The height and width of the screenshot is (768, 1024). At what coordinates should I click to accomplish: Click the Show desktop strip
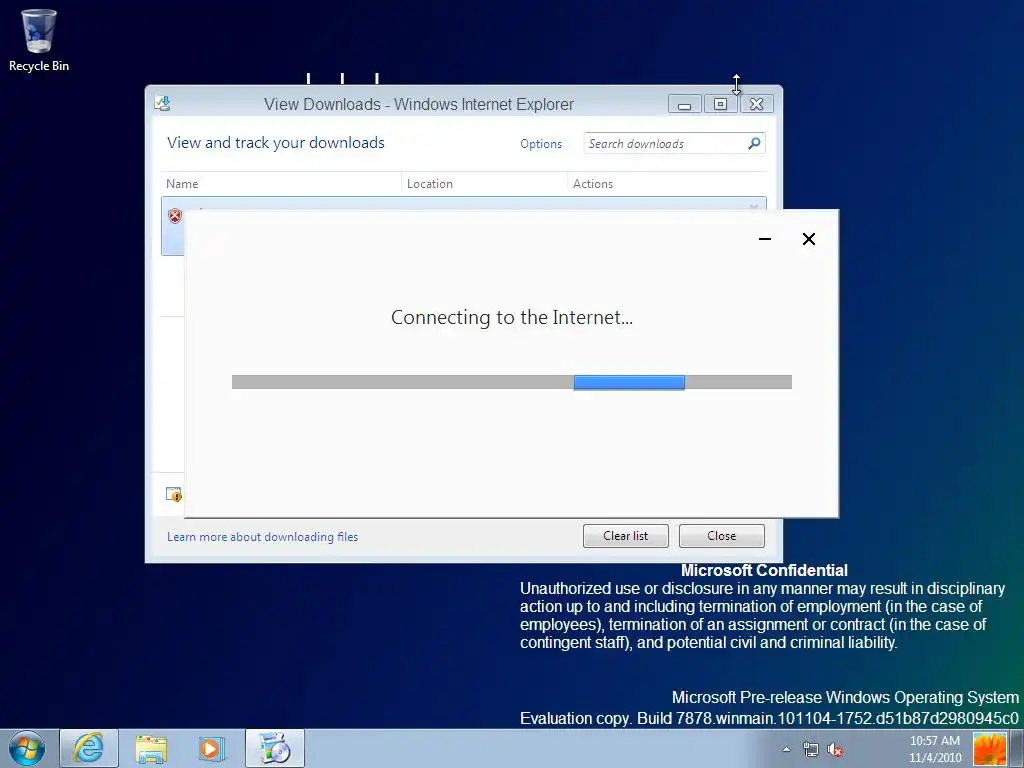(1017, 749)
